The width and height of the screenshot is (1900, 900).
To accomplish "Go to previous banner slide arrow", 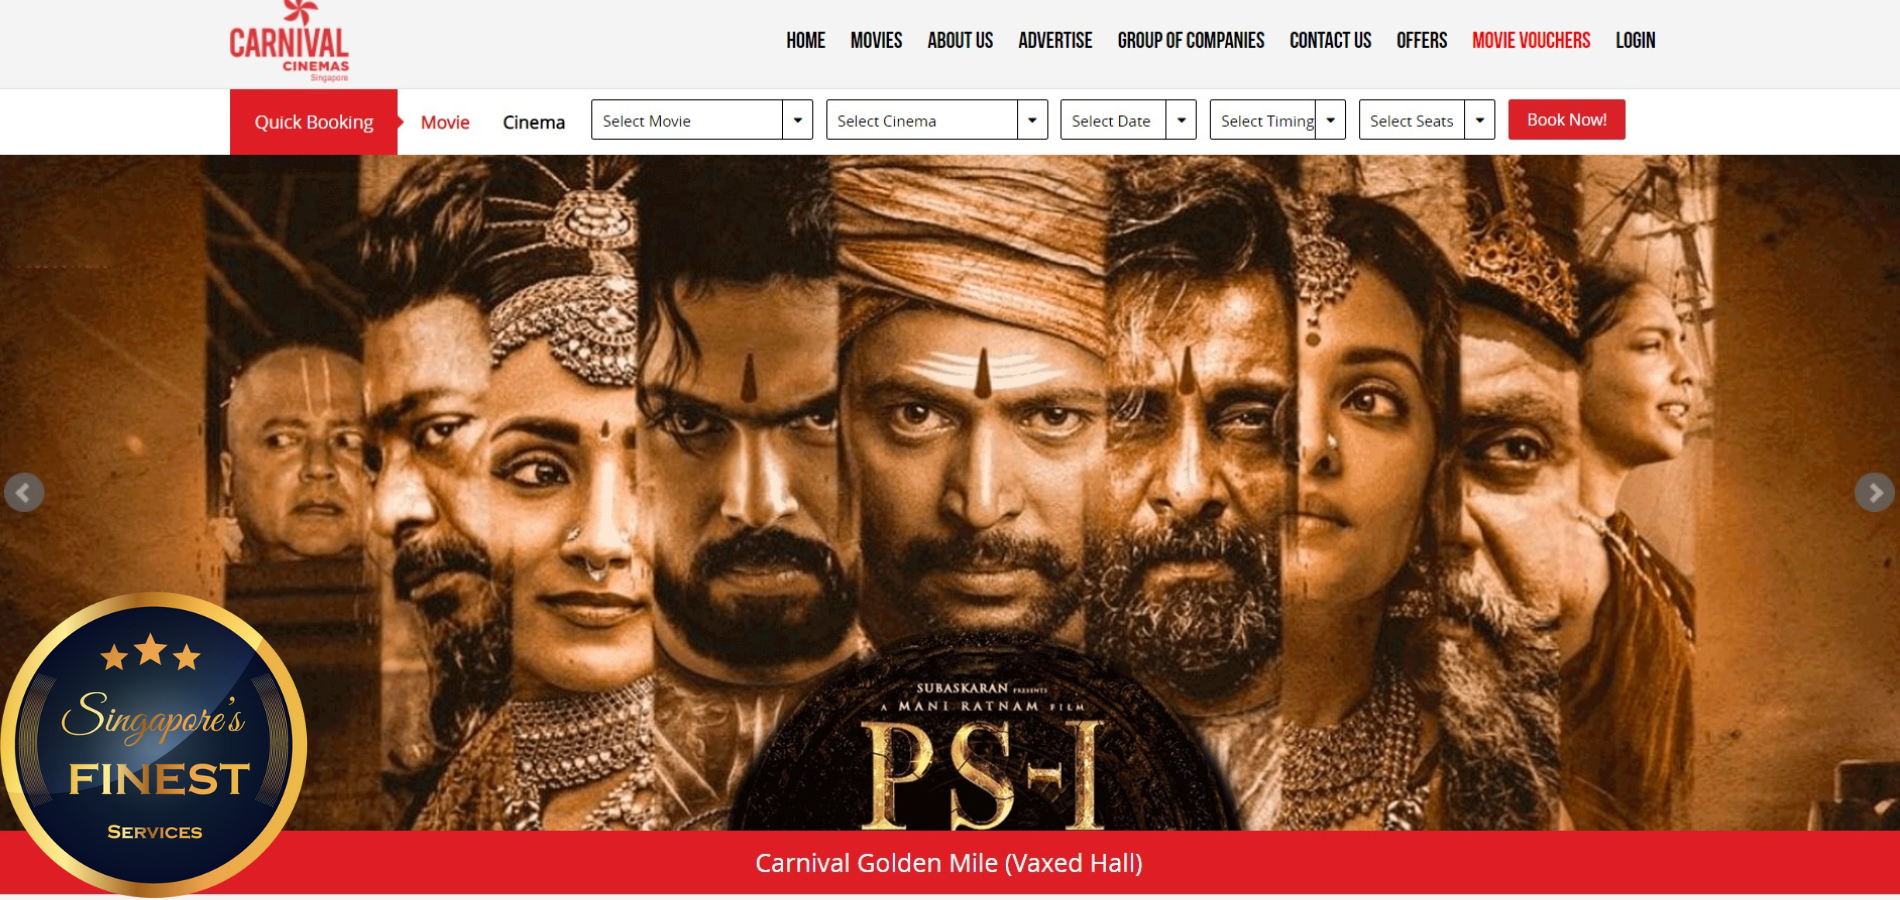I will click(24, 492).
